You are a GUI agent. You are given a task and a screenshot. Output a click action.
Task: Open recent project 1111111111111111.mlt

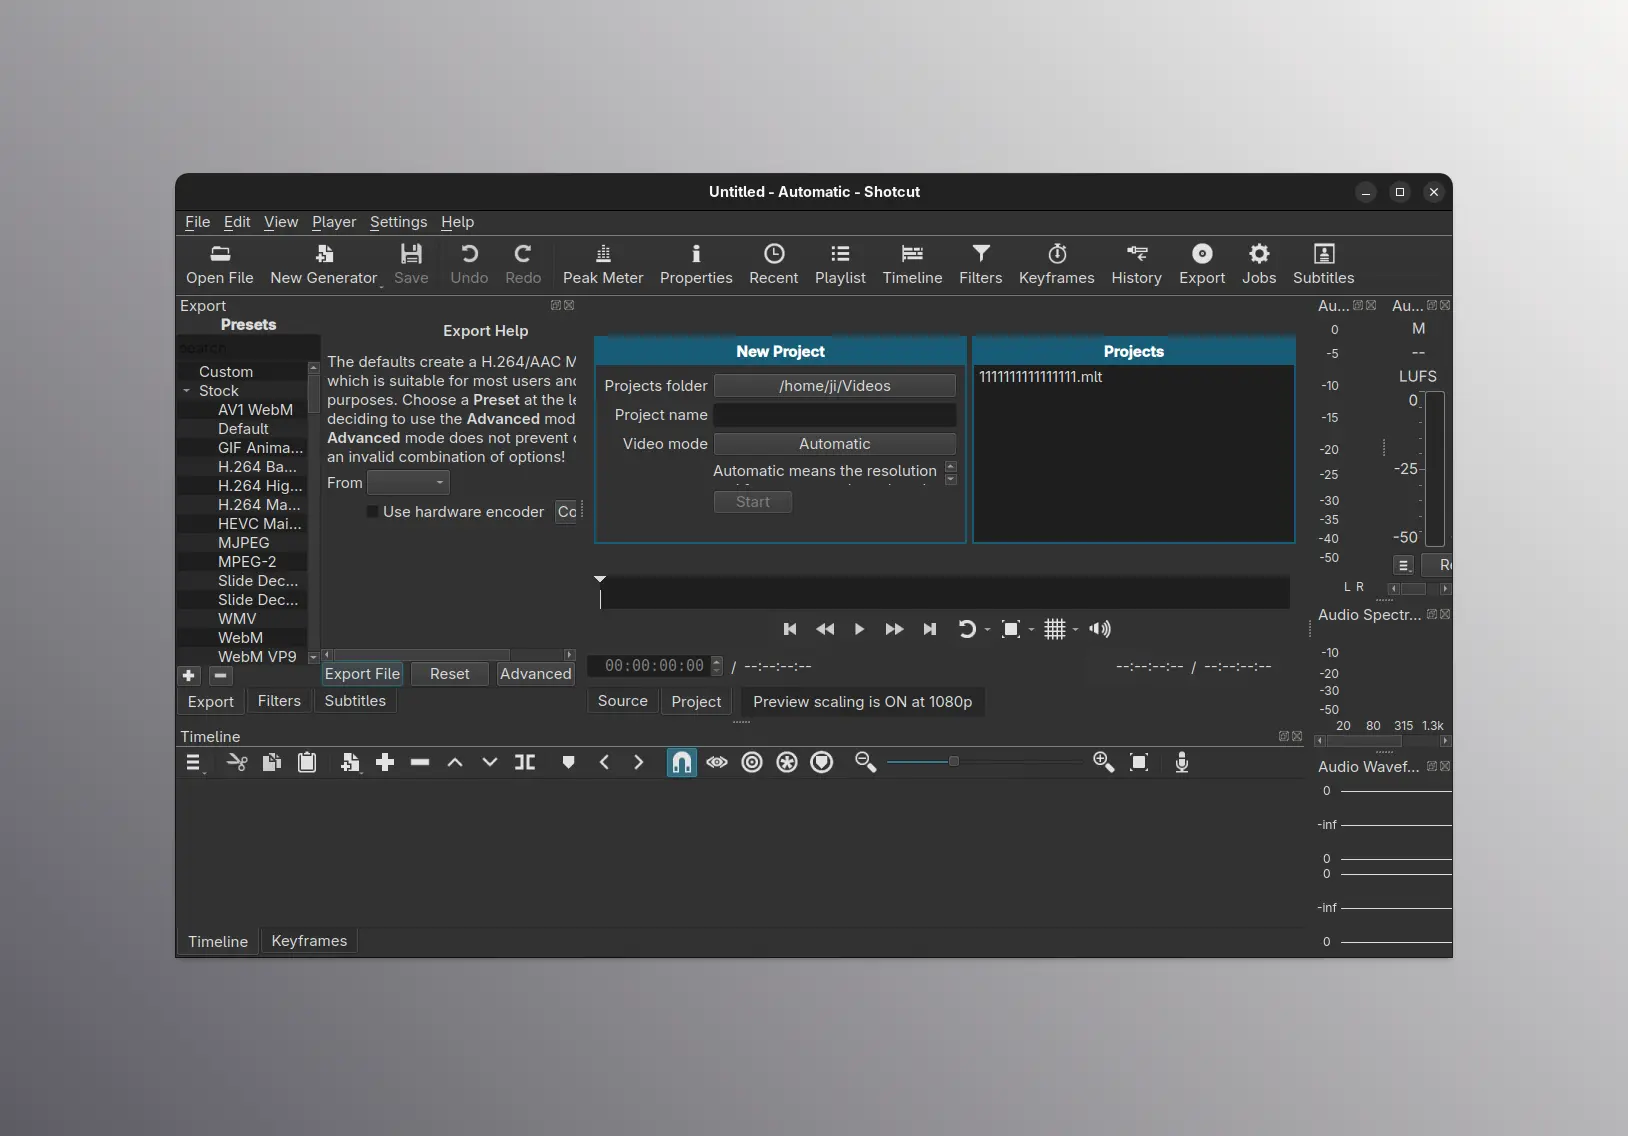click(x=1041, y=377)
